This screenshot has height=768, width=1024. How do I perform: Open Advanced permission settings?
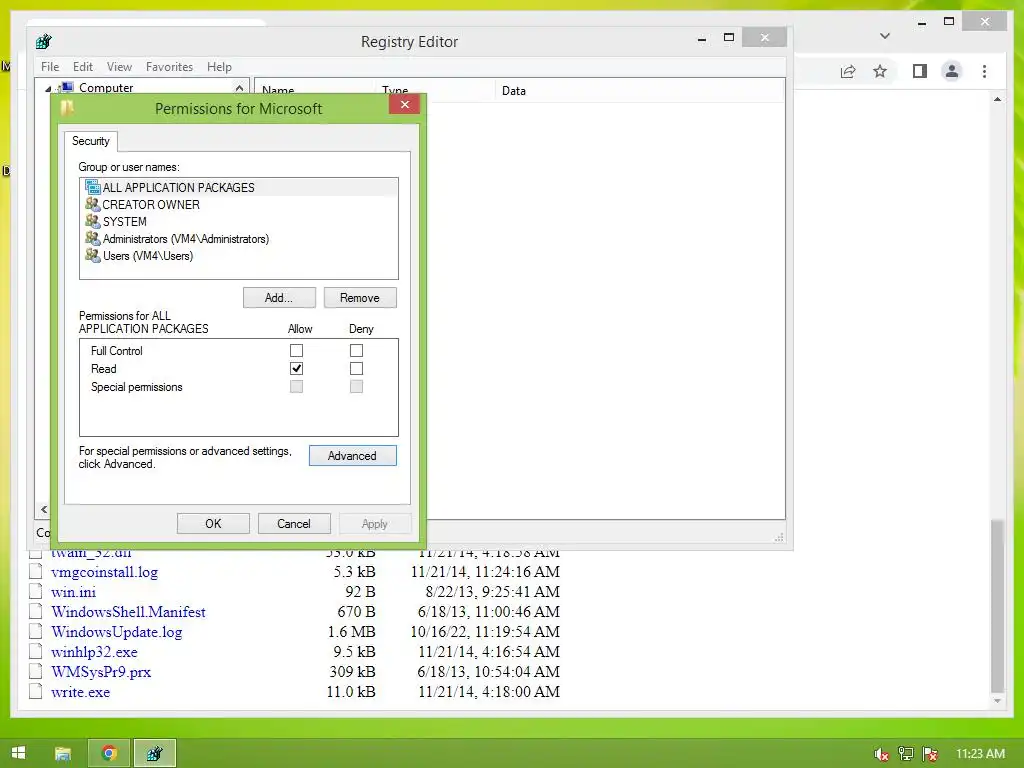(353, 455)
